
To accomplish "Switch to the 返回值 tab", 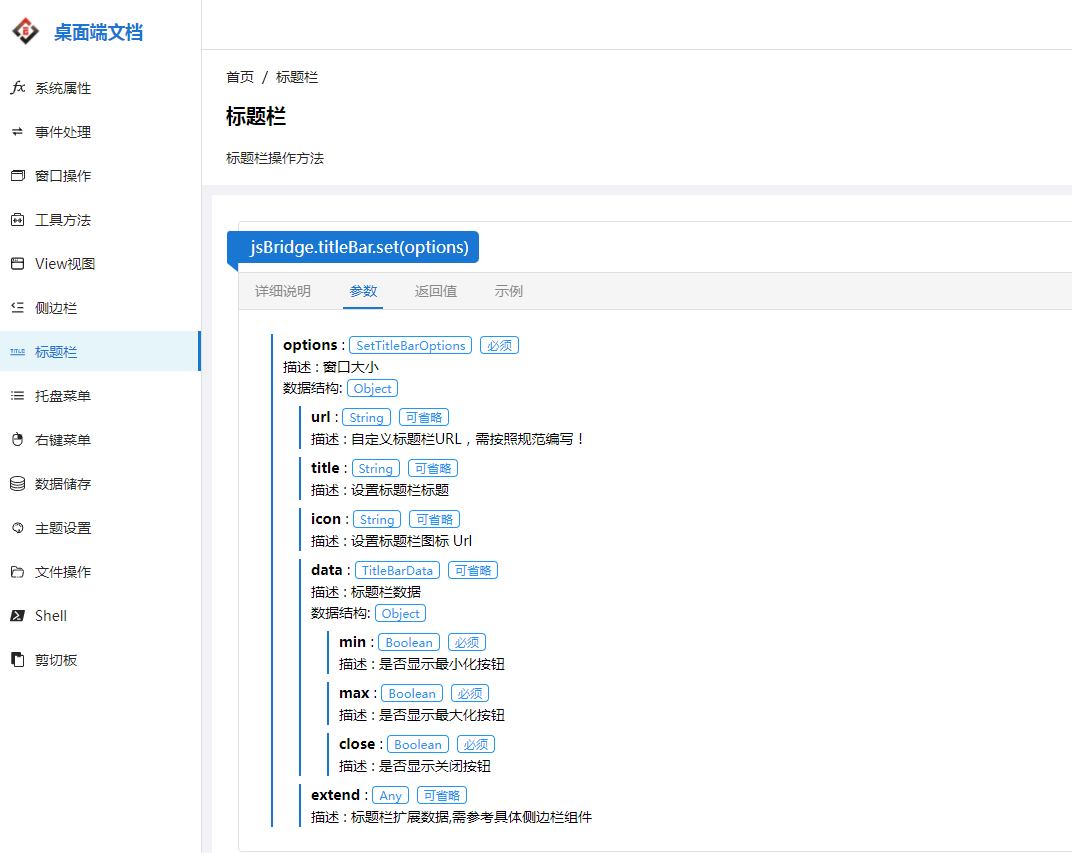I will tap(436, 291).
